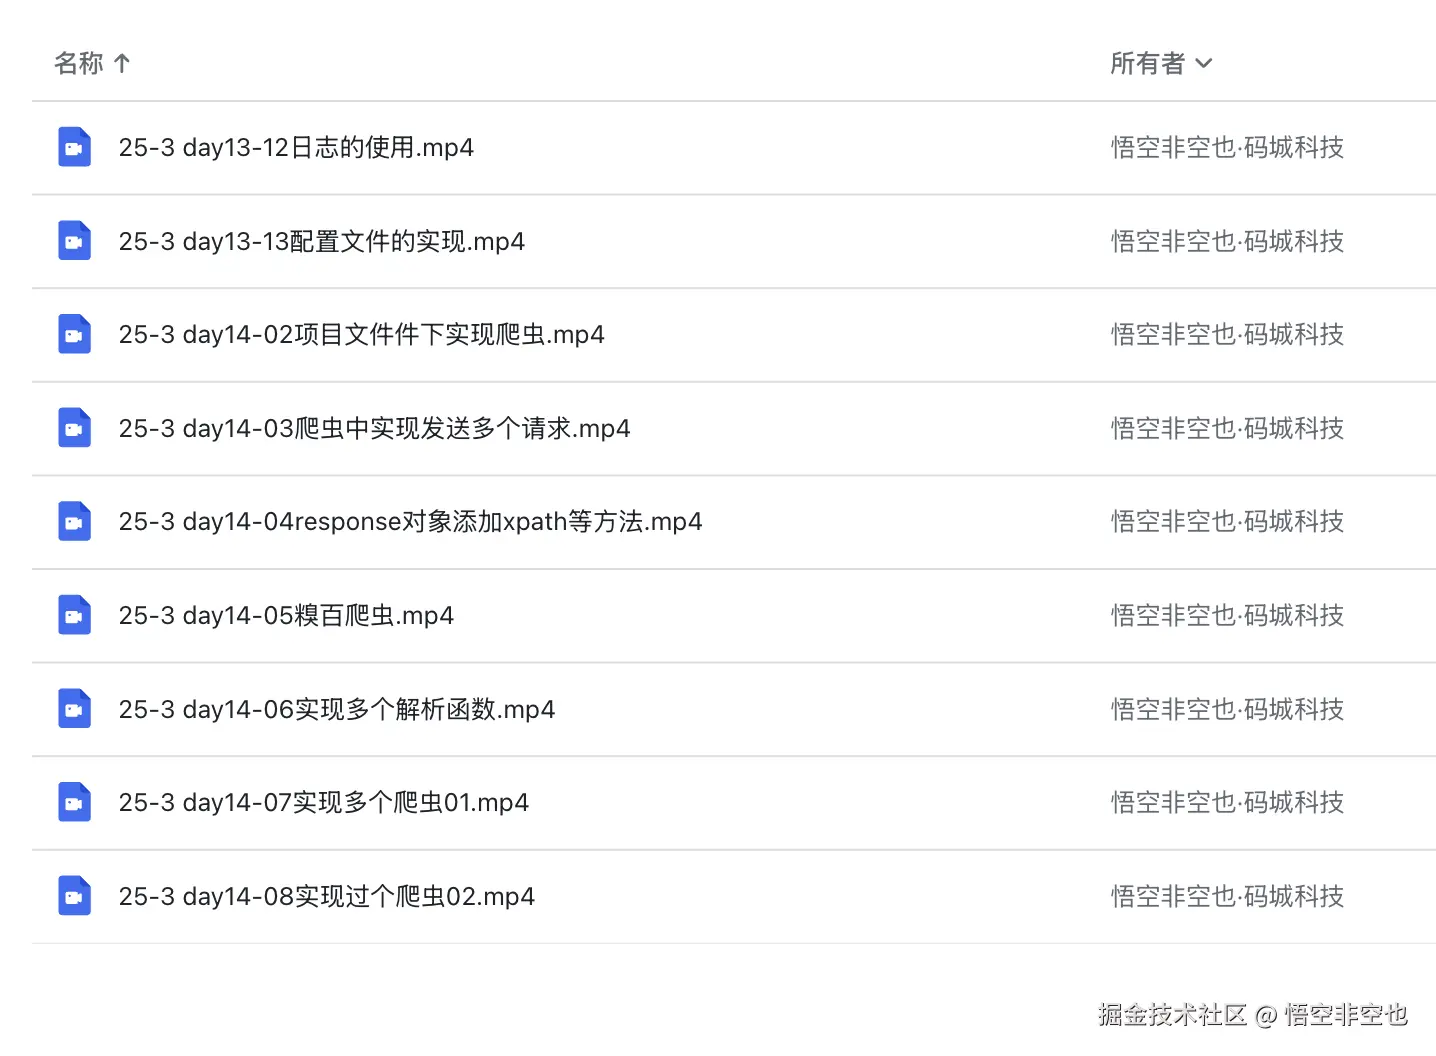Open day14-04response对象添加xpath等方法.mp4
This screenshot has height=1056, width=1436.
(x=410, y=522)
